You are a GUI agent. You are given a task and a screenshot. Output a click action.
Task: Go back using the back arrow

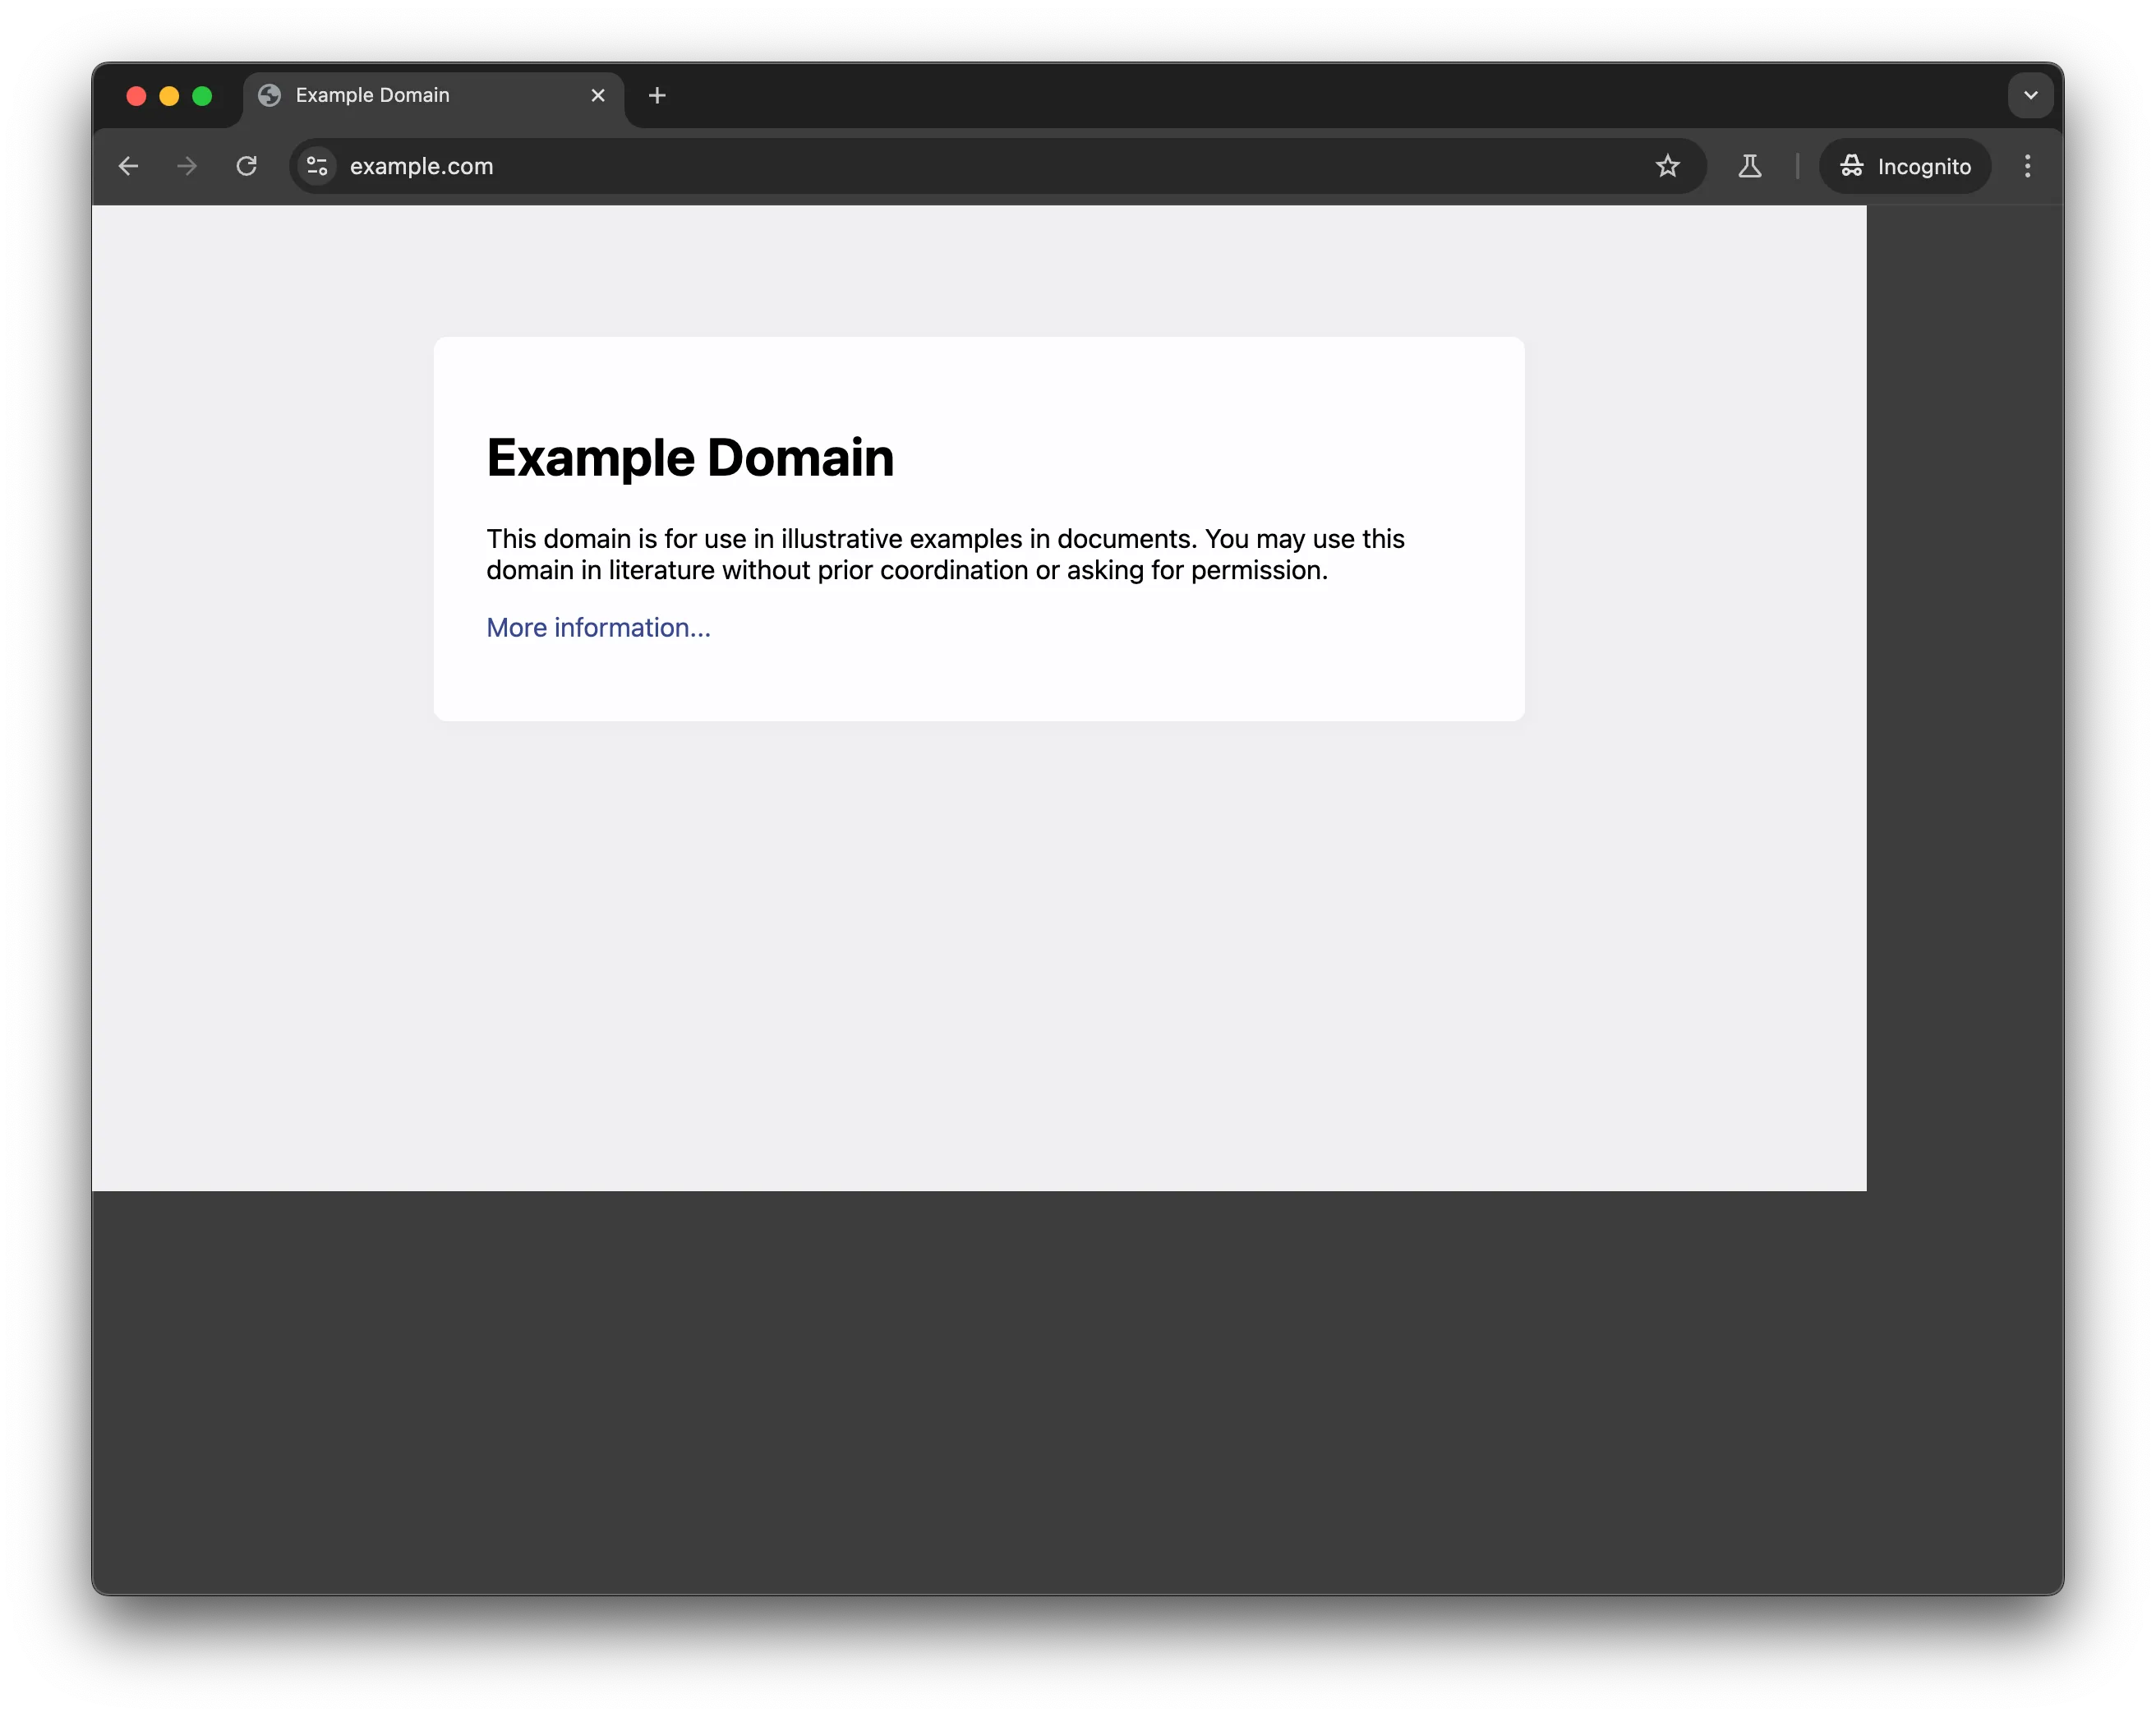128,166
